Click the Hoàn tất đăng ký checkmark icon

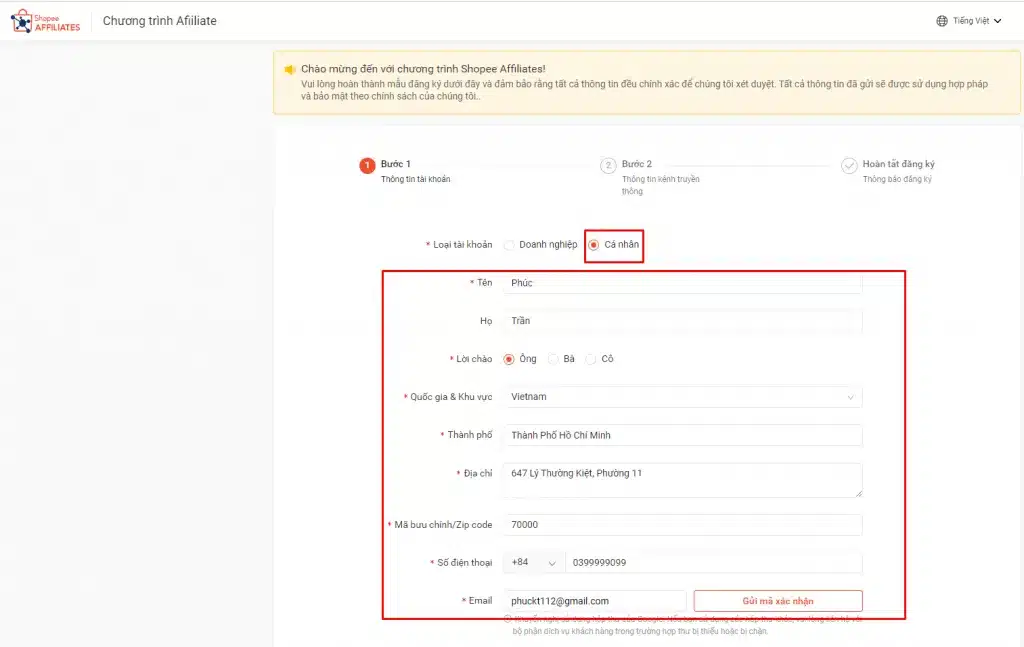(x=849, y=165)
